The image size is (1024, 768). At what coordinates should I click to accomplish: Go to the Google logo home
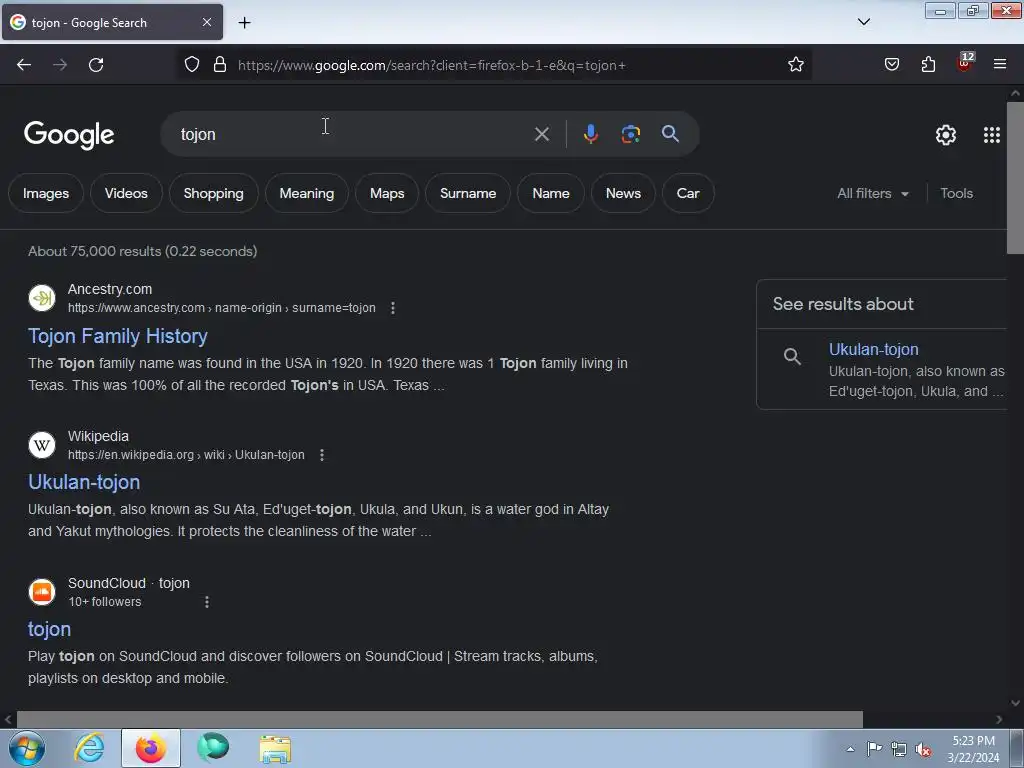click(69, 135)
